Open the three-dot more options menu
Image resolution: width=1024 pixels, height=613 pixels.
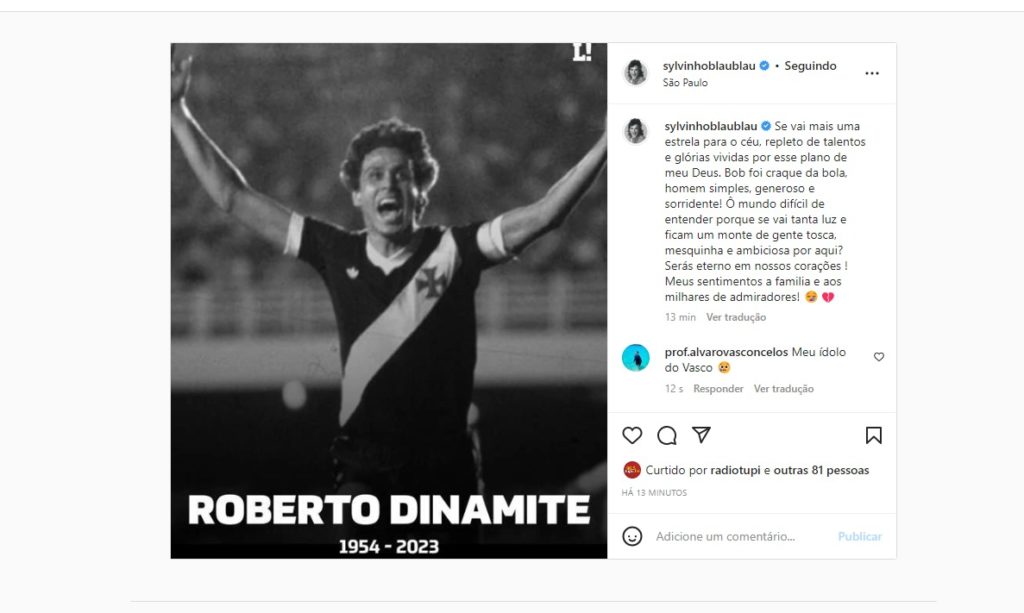click(x=872, y=73)
